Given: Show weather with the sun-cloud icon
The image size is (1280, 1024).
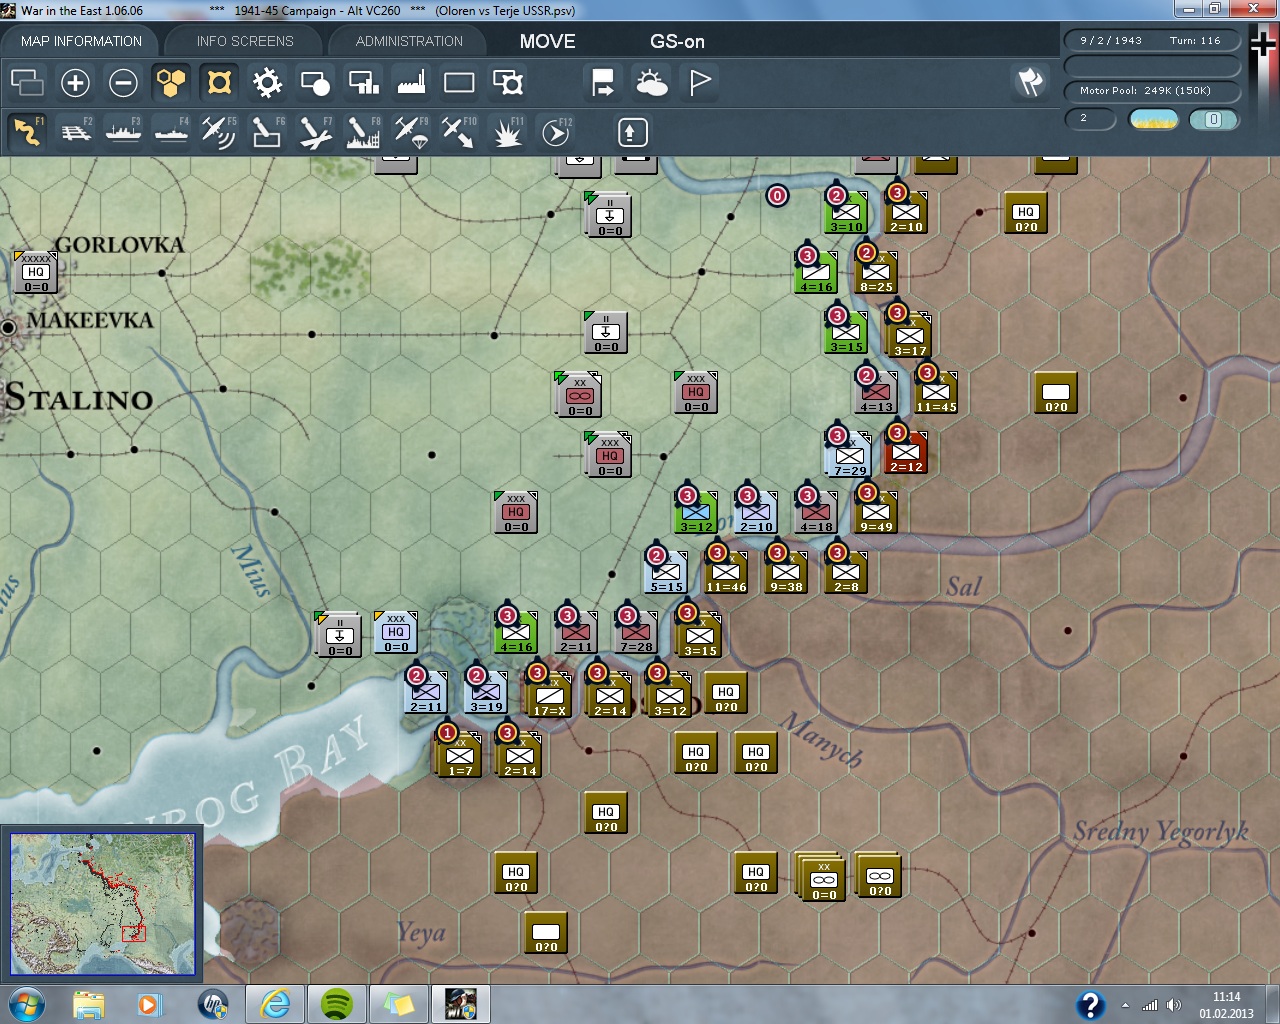Looking at the screenshot, I should pos(651,82).
